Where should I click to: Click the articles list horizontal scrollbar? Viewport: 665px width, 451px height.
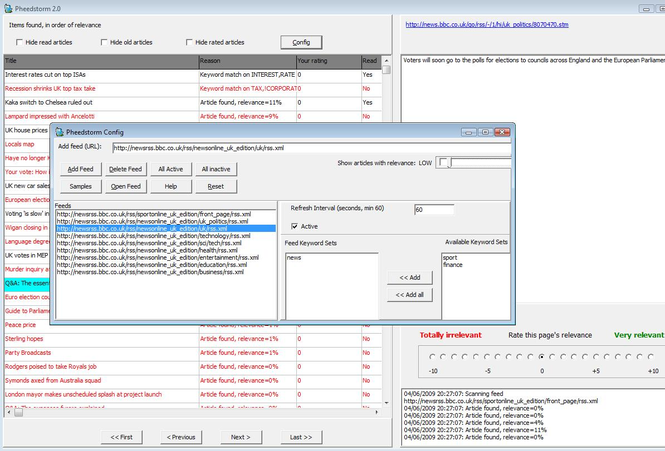coord(193,412)
